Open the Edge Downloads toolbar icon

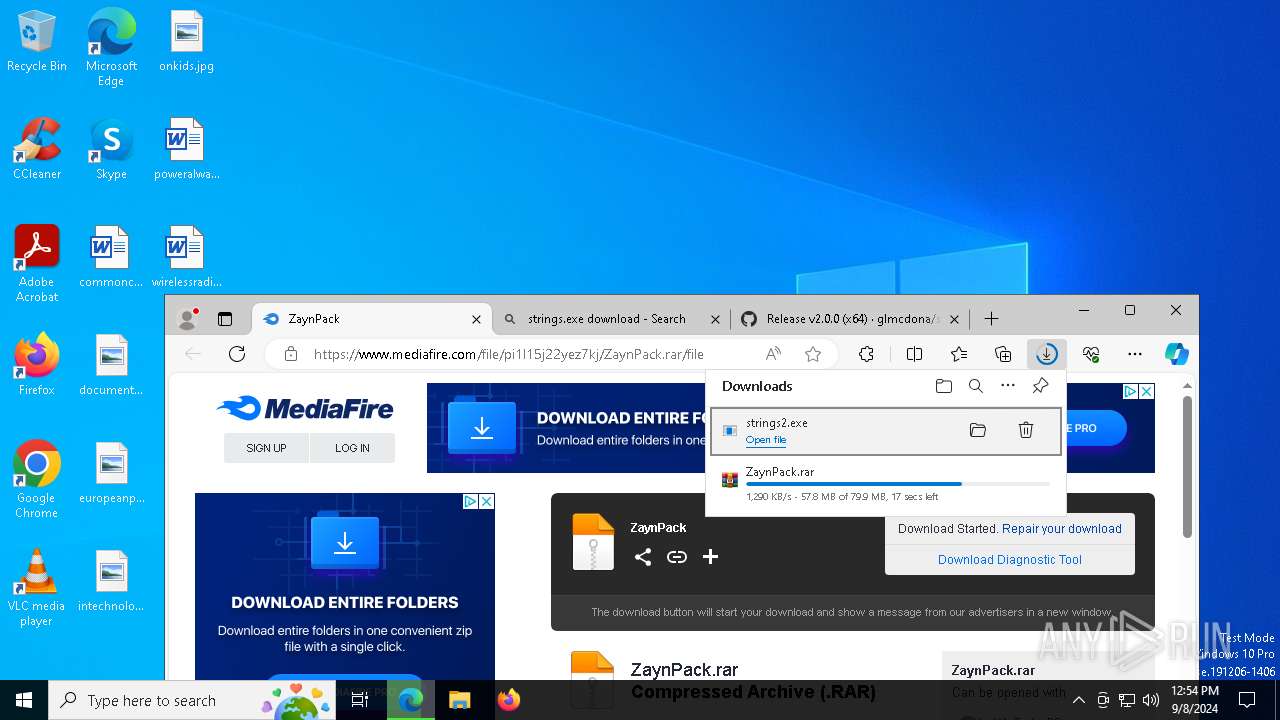(1046, 354)
